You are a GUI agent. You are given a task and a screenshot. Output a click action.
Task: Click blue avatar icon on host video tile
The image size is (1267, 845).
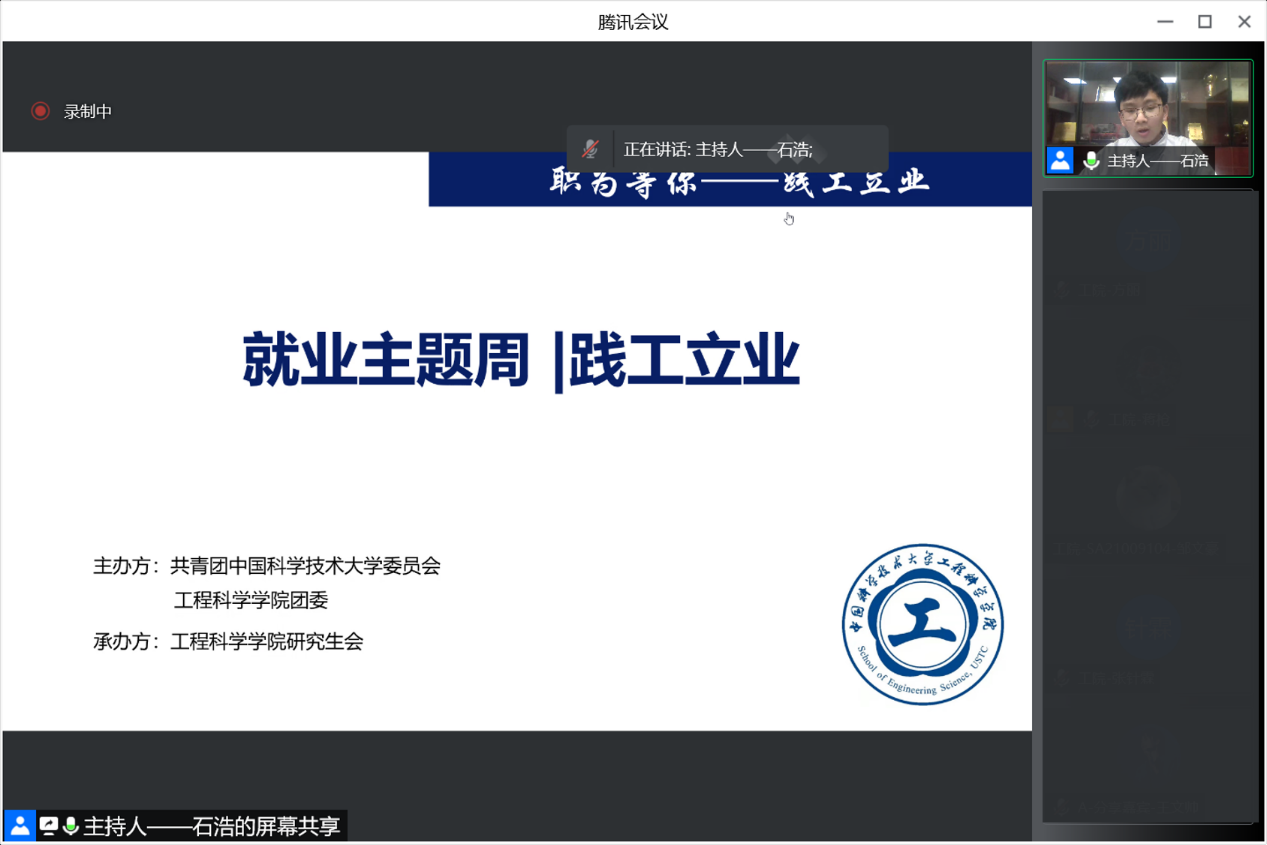(1060, 160)
